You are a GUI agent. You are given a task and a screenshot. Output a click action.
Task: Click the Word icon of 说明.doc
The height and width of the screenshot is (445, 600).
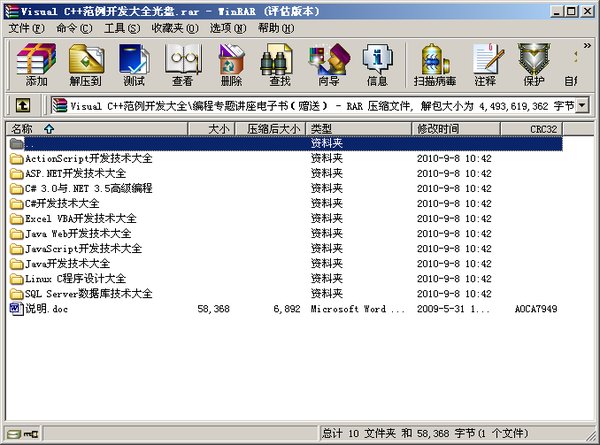coord(16,308)
